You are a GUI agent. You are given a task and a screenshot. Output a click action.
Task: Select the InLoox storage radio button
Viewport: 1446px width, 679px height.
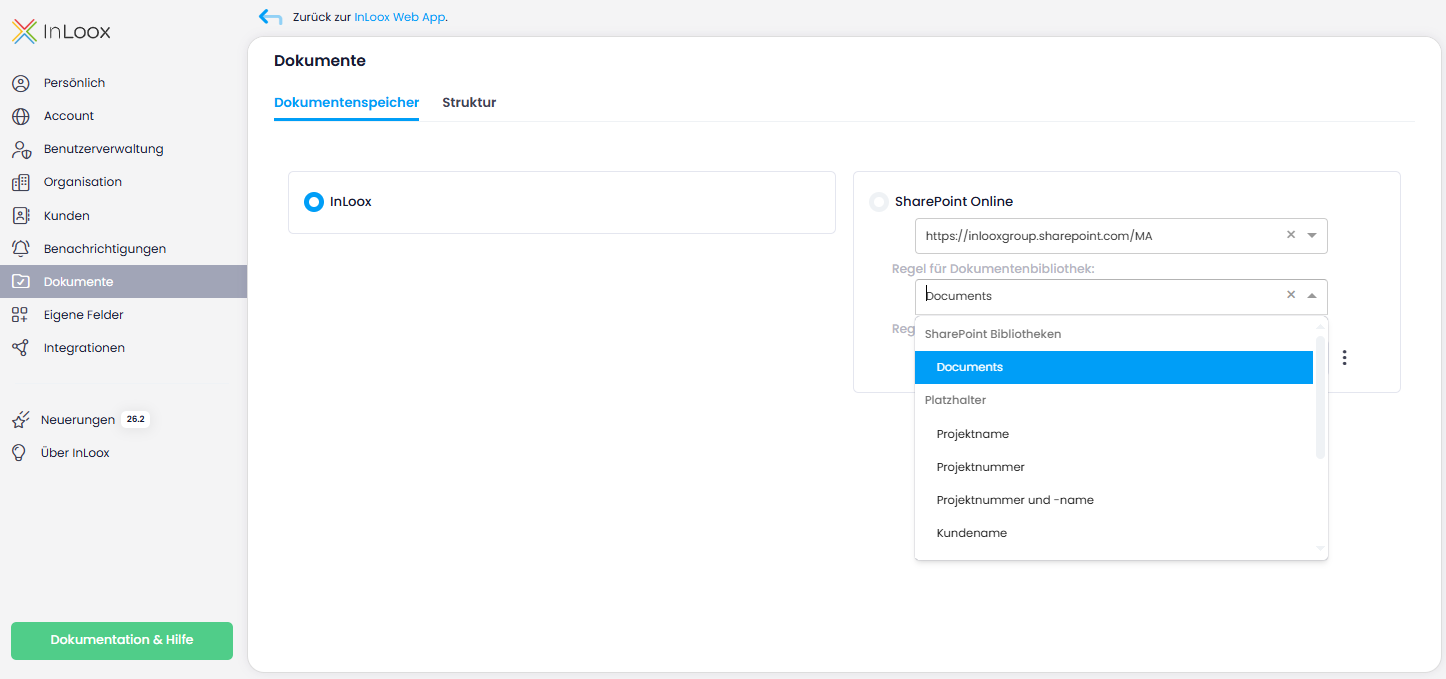(314, 202)
